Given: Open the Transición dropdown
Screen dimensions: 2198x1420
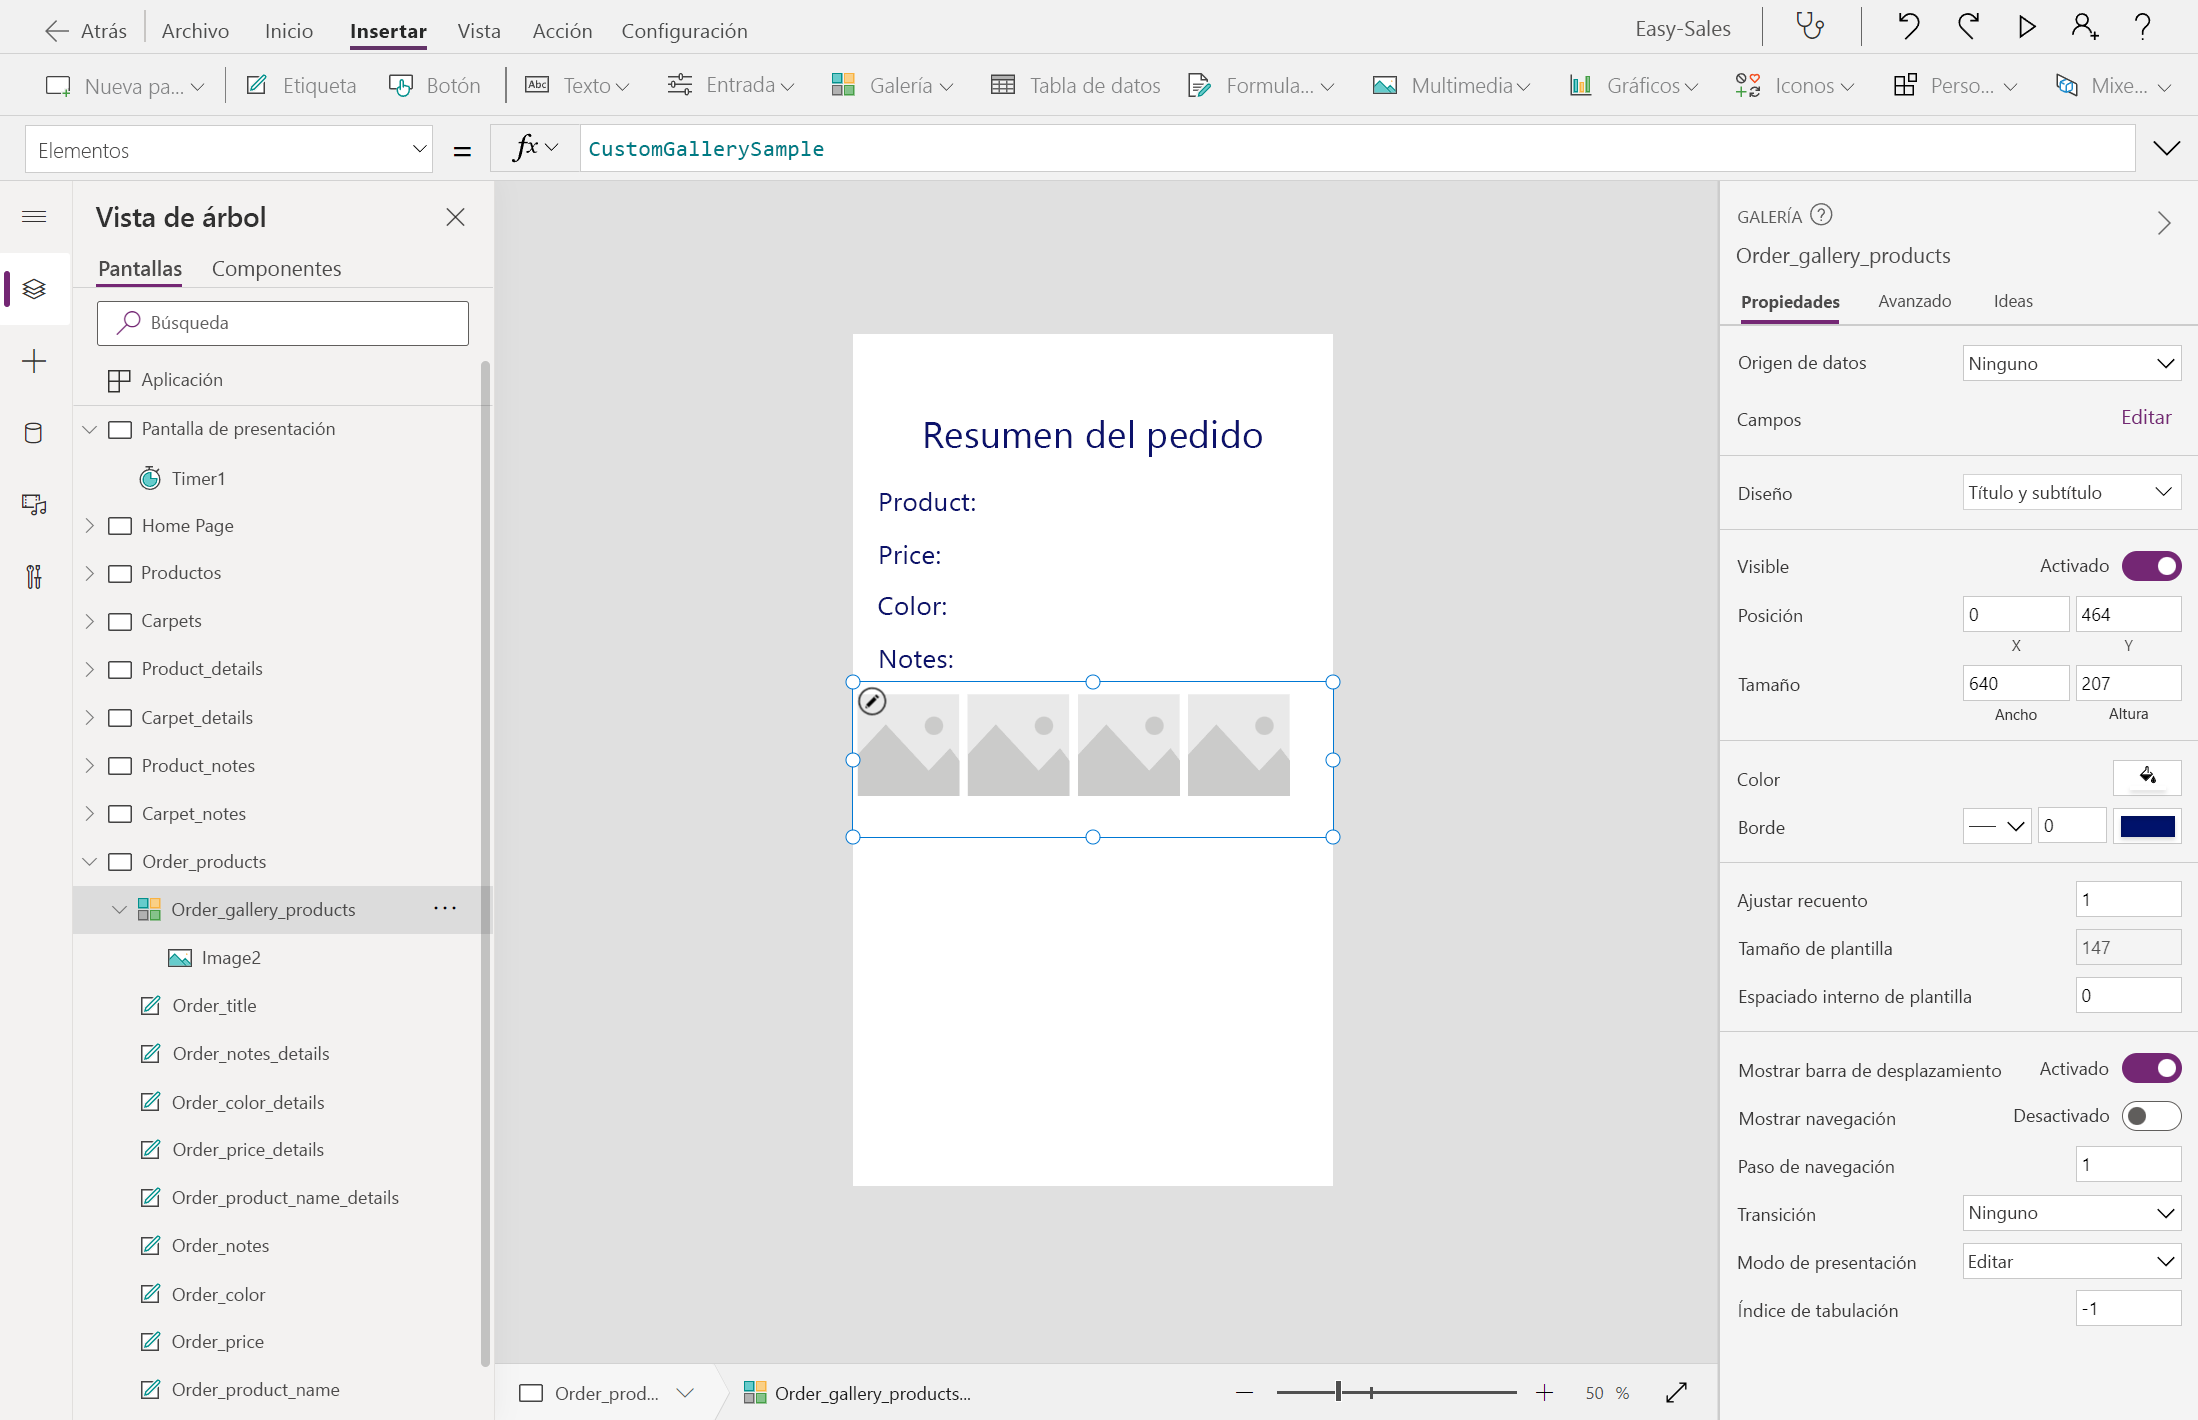Looking at the screenshot, I should pos(2071,1213).
